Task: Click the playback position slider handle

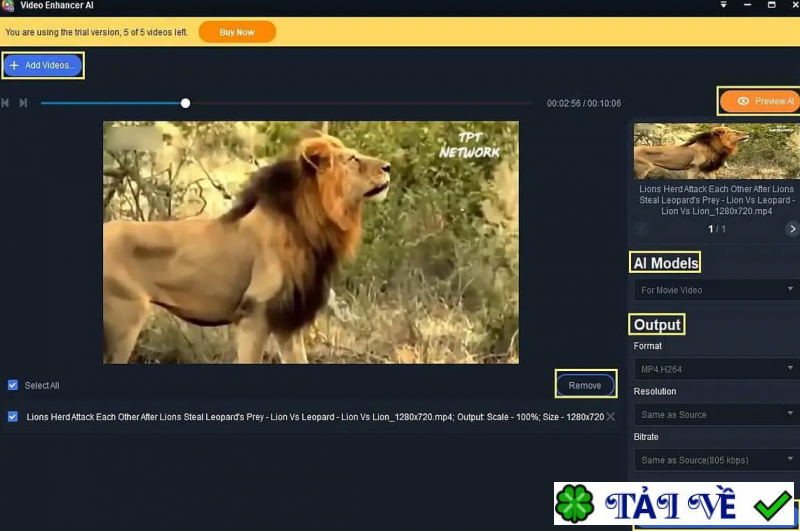Action: 186,103
